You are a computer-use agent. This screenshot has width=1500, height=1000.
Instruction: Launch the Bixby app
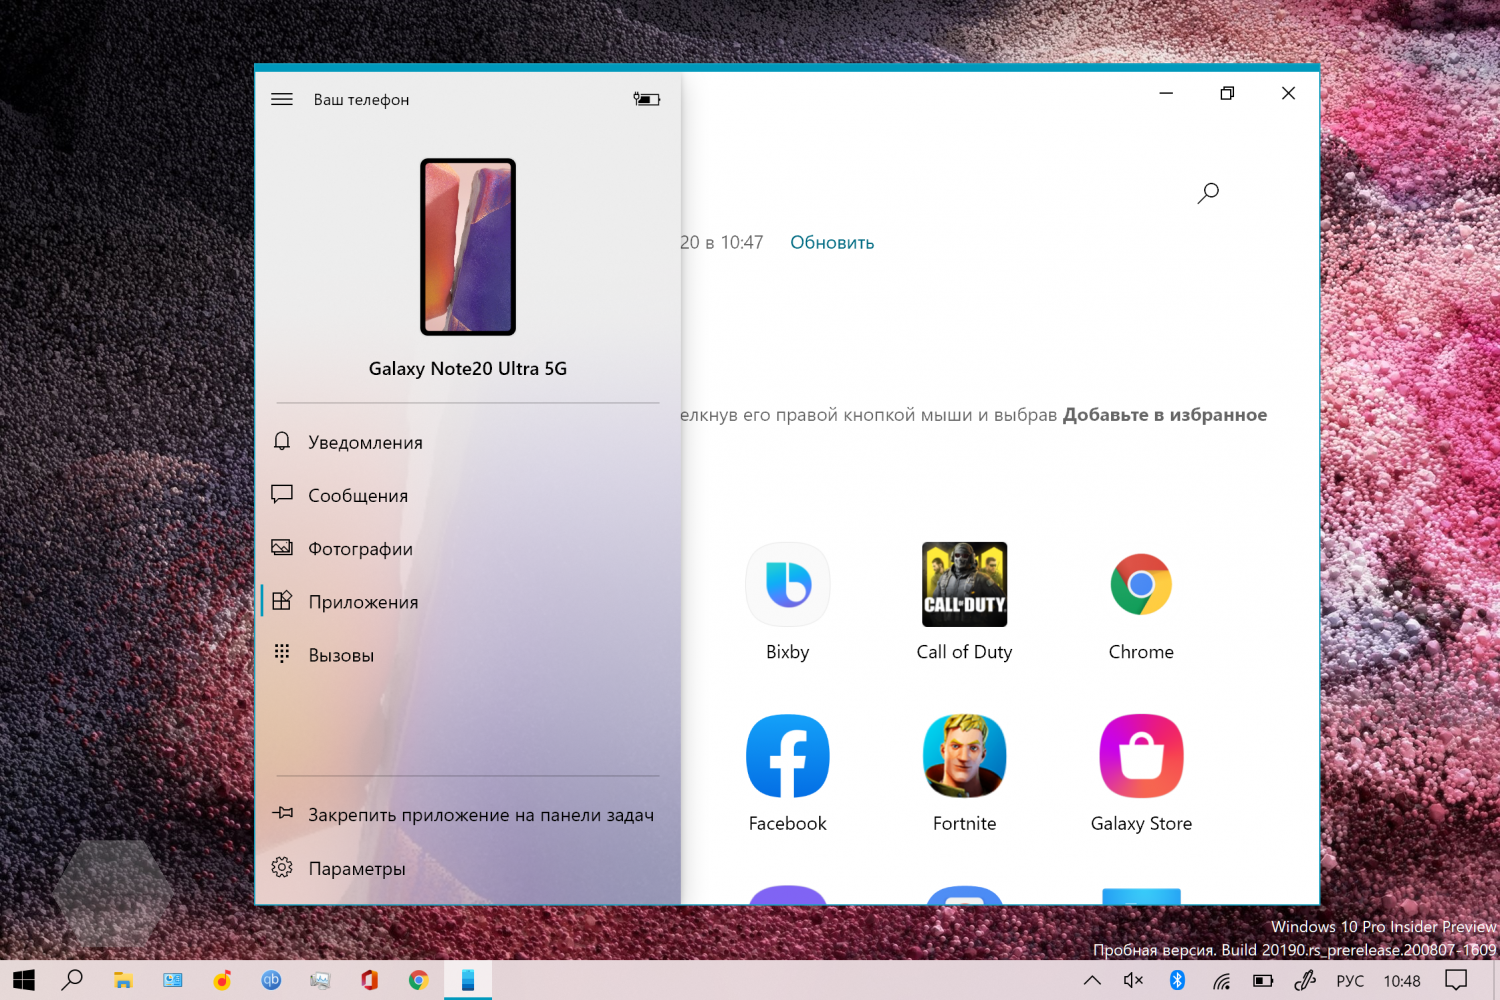click(x=788, y=602)
